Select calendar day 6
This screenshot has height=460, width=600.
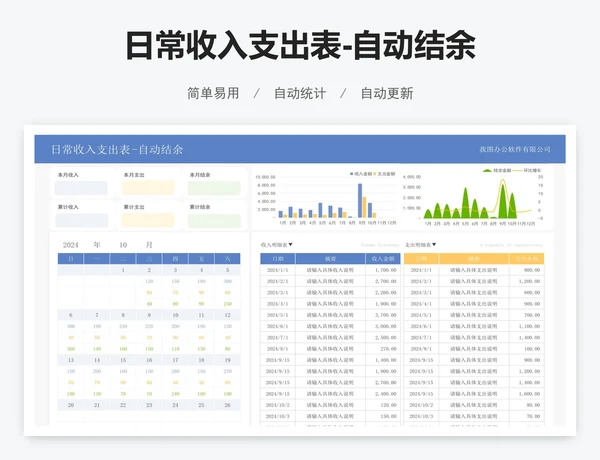click(71, 315)
